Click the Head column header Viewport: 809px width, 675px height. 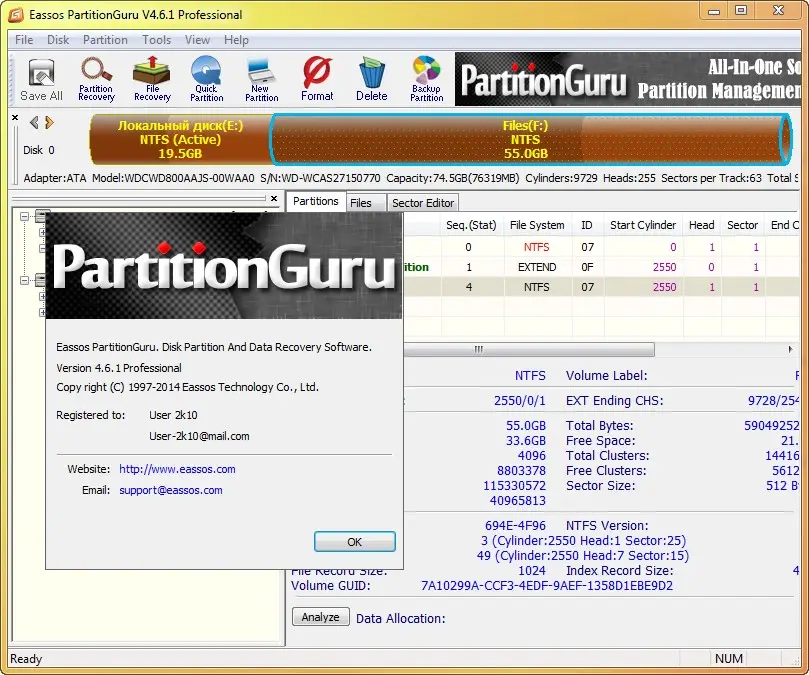pyautogui.click(x=702, y=225)
